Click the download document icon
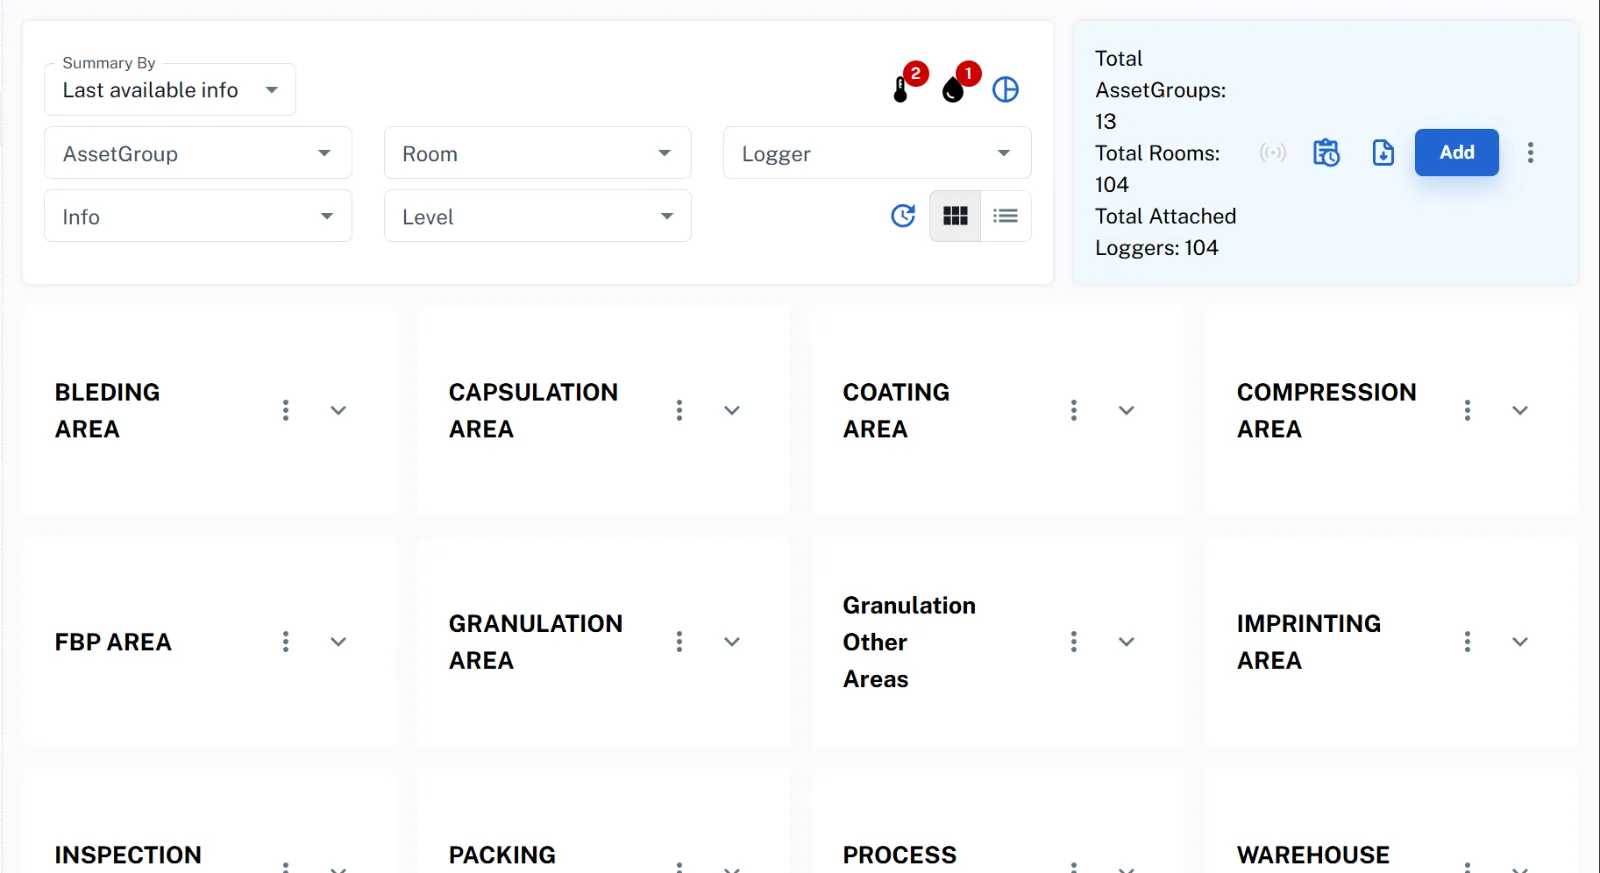 [1383, 153]
